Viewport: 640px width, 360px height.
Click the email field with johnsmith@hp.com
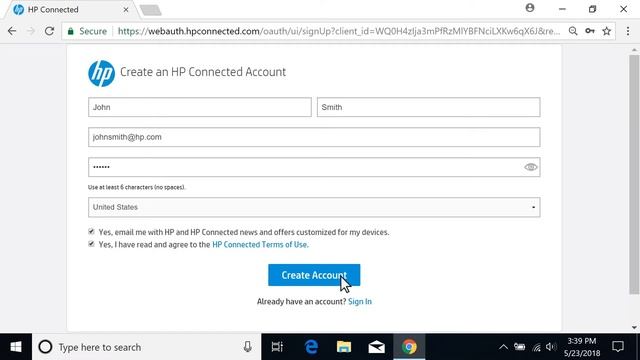coord(314,137)
